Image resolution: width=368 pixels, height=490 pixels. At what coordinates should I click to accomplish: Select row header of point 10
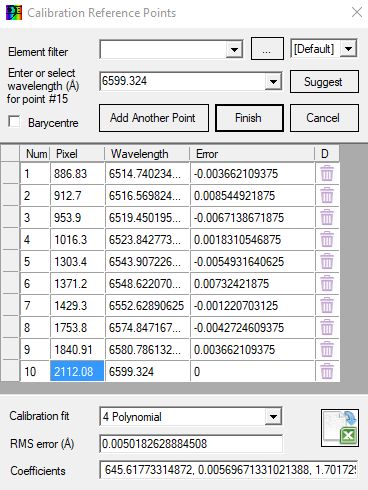pyautogui.click(x=10, y=371)
